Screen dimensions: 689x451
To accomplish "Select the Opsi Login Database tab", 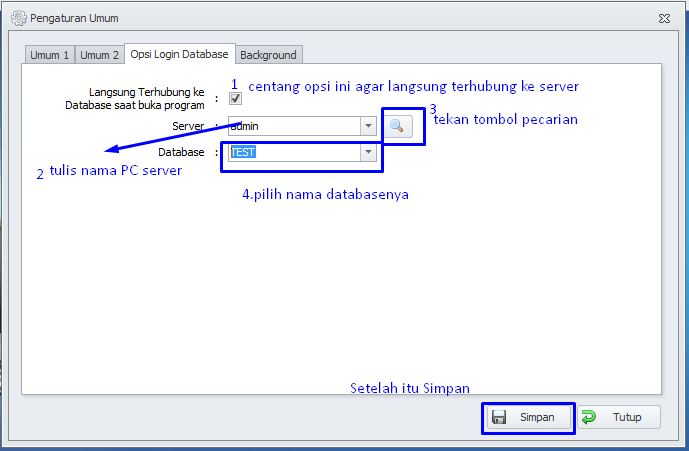I will point(180,54).
